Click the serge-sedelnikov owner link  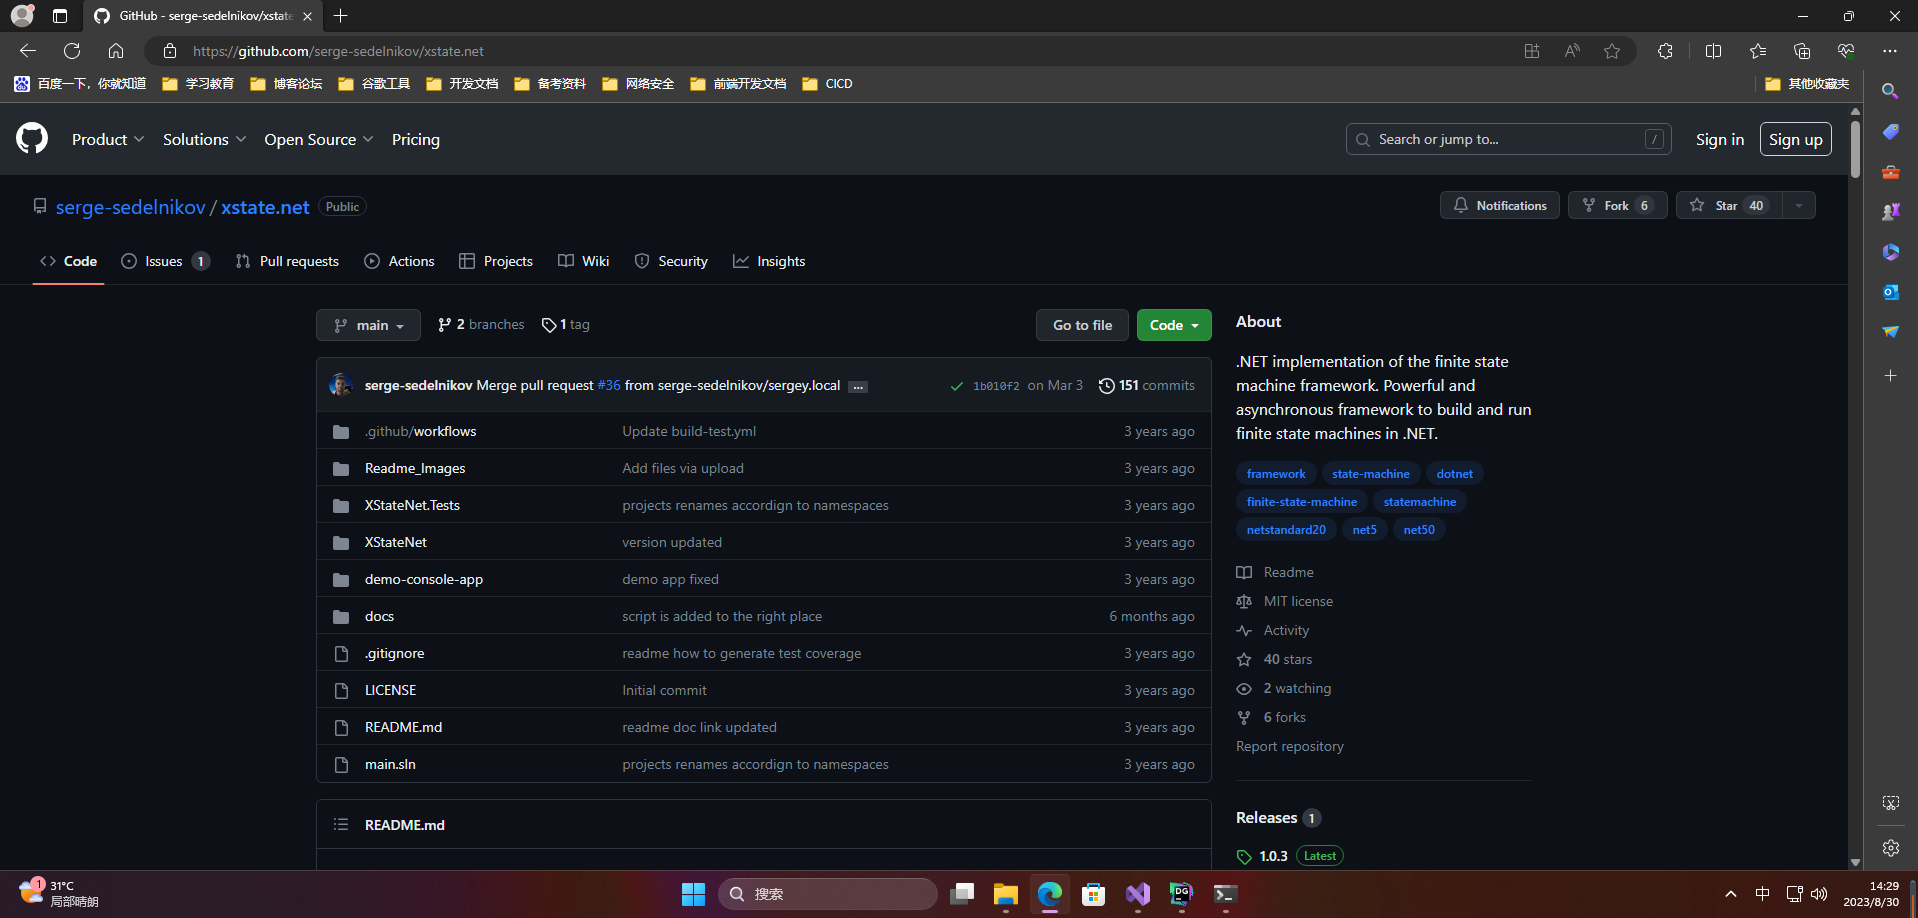(130, 207)
